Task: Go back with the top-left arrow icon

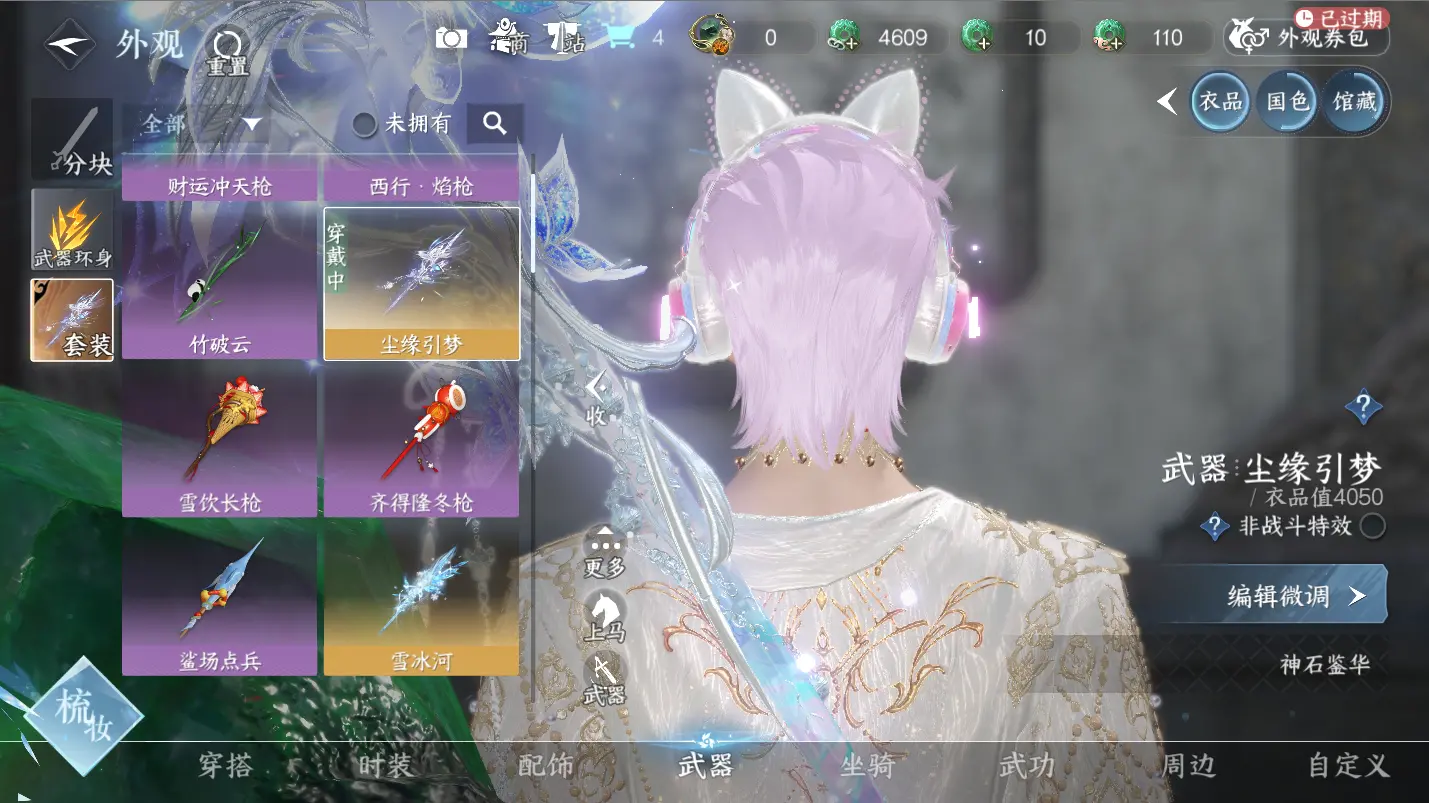Action: (70, 44)
